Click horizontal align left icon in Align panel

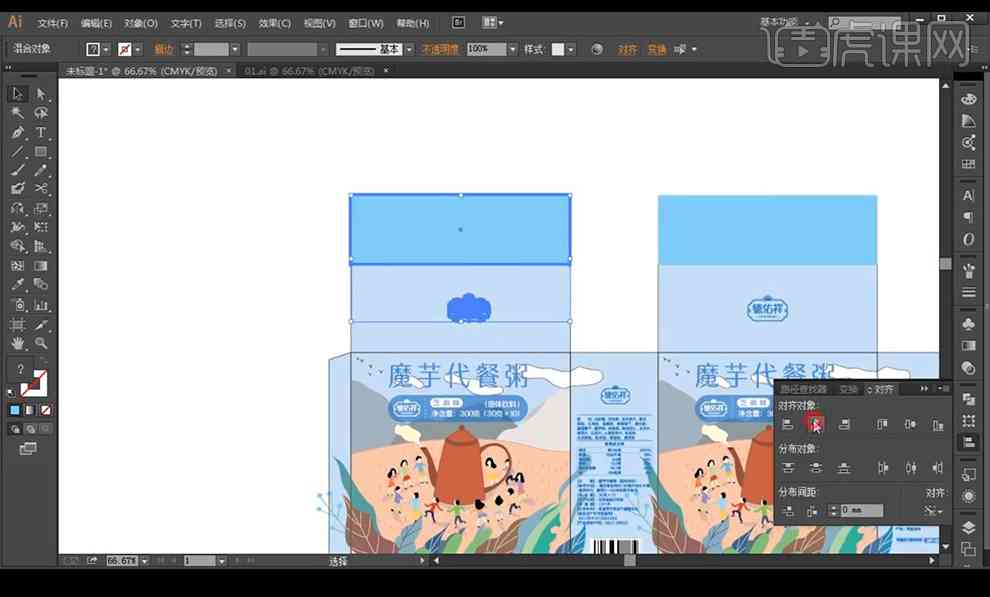click(787, 425)
